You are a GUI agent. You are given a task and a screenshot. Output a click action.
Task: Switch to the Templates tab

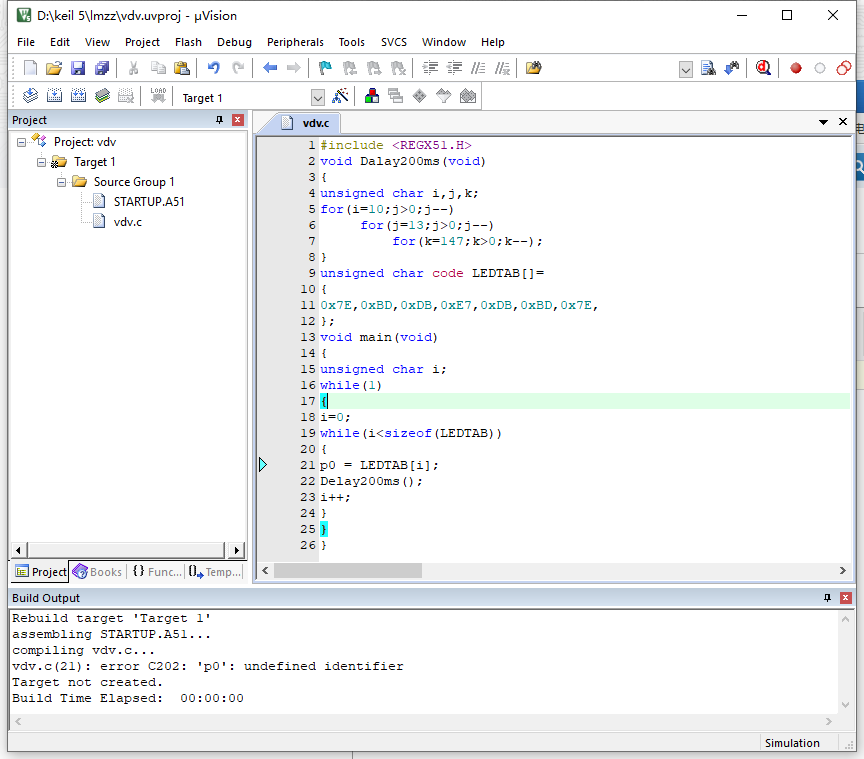215,572
